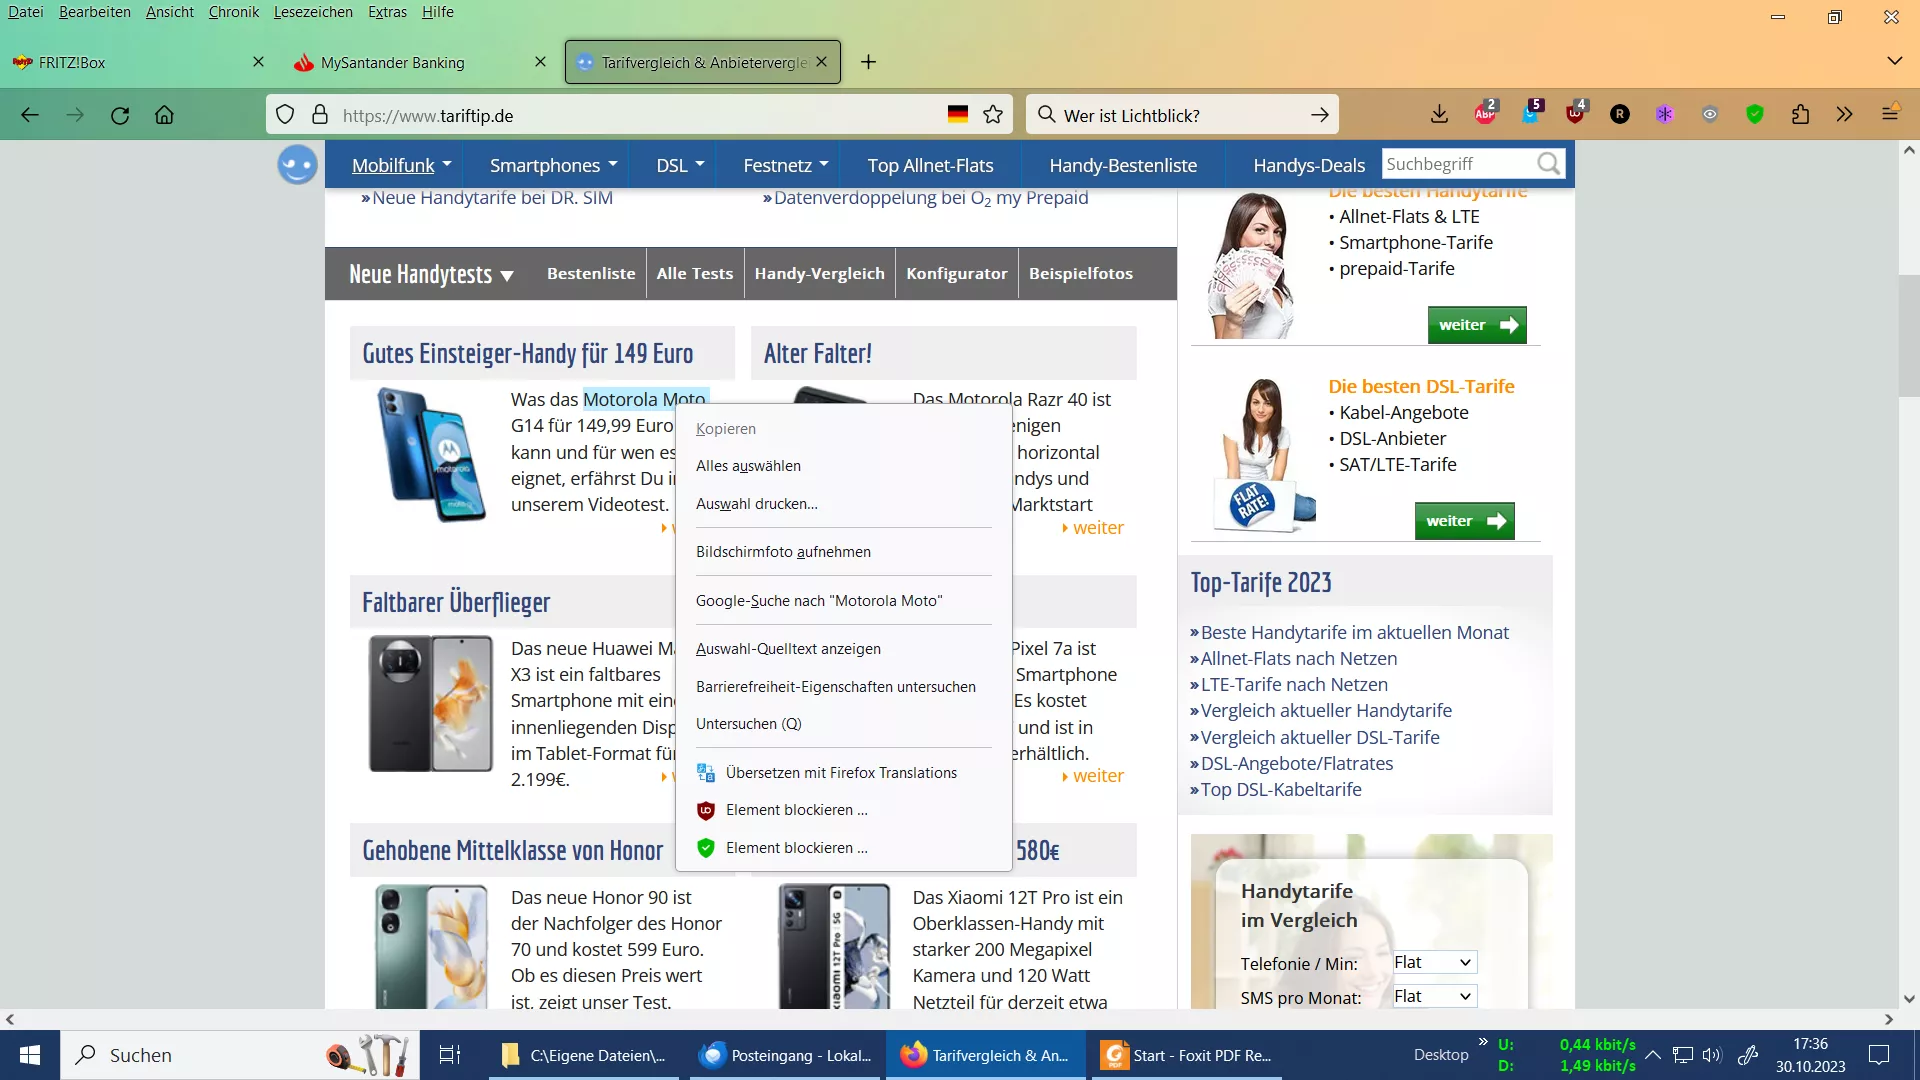Click the Firefox reload page icon
This screenshot has width=1920, height=1080.
pos(120,115)
